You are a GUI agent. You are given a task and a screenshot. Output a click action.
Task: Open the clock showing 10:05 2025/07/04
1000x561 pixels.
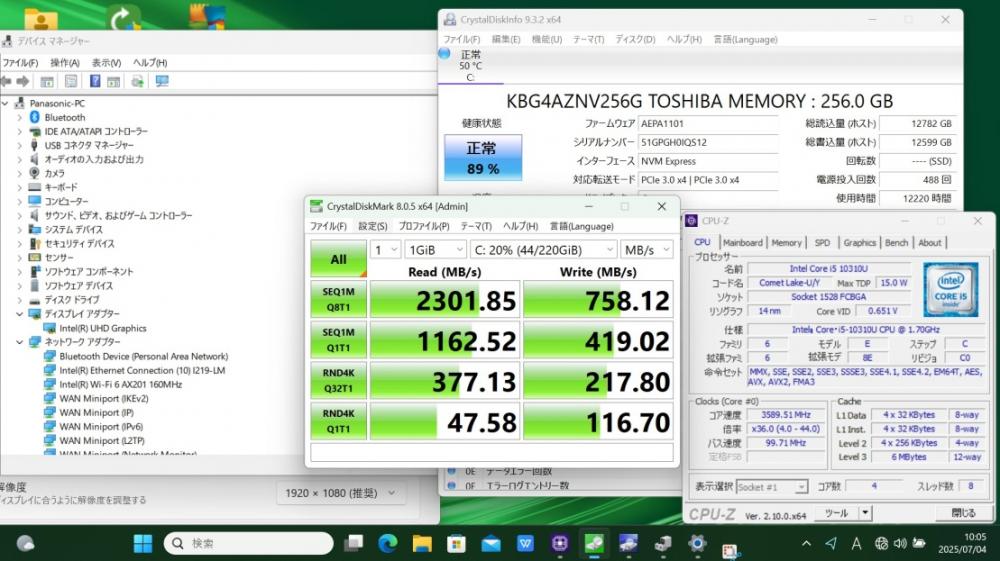point(961,543)
